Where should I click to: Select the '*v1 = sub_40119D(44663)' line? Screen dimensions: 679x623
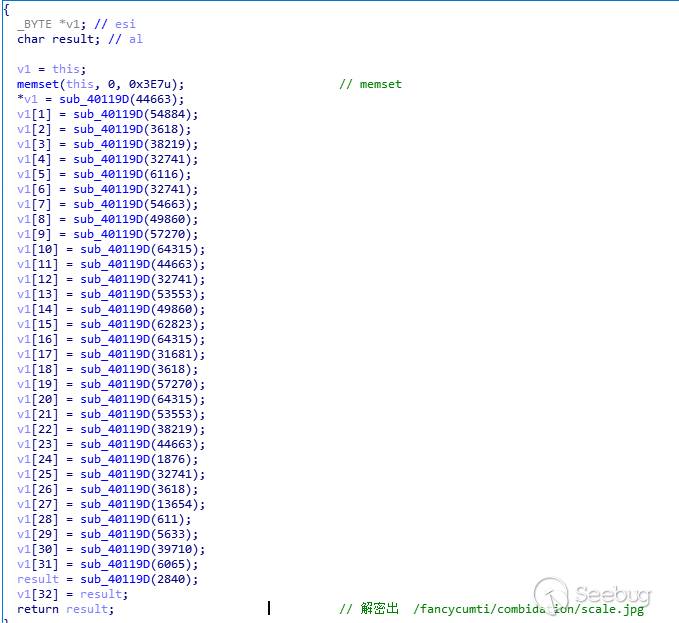(x=100, y=99)
